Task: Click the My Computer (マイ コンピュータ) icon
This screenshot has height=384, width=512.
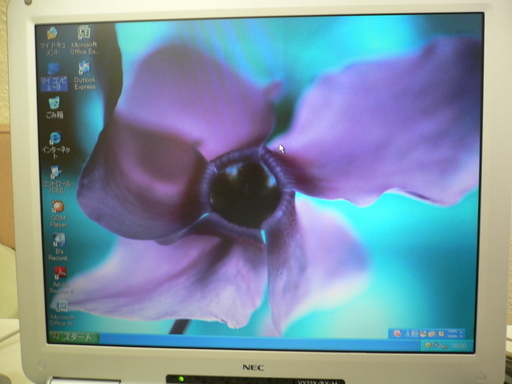Action: tap(54, 77)
